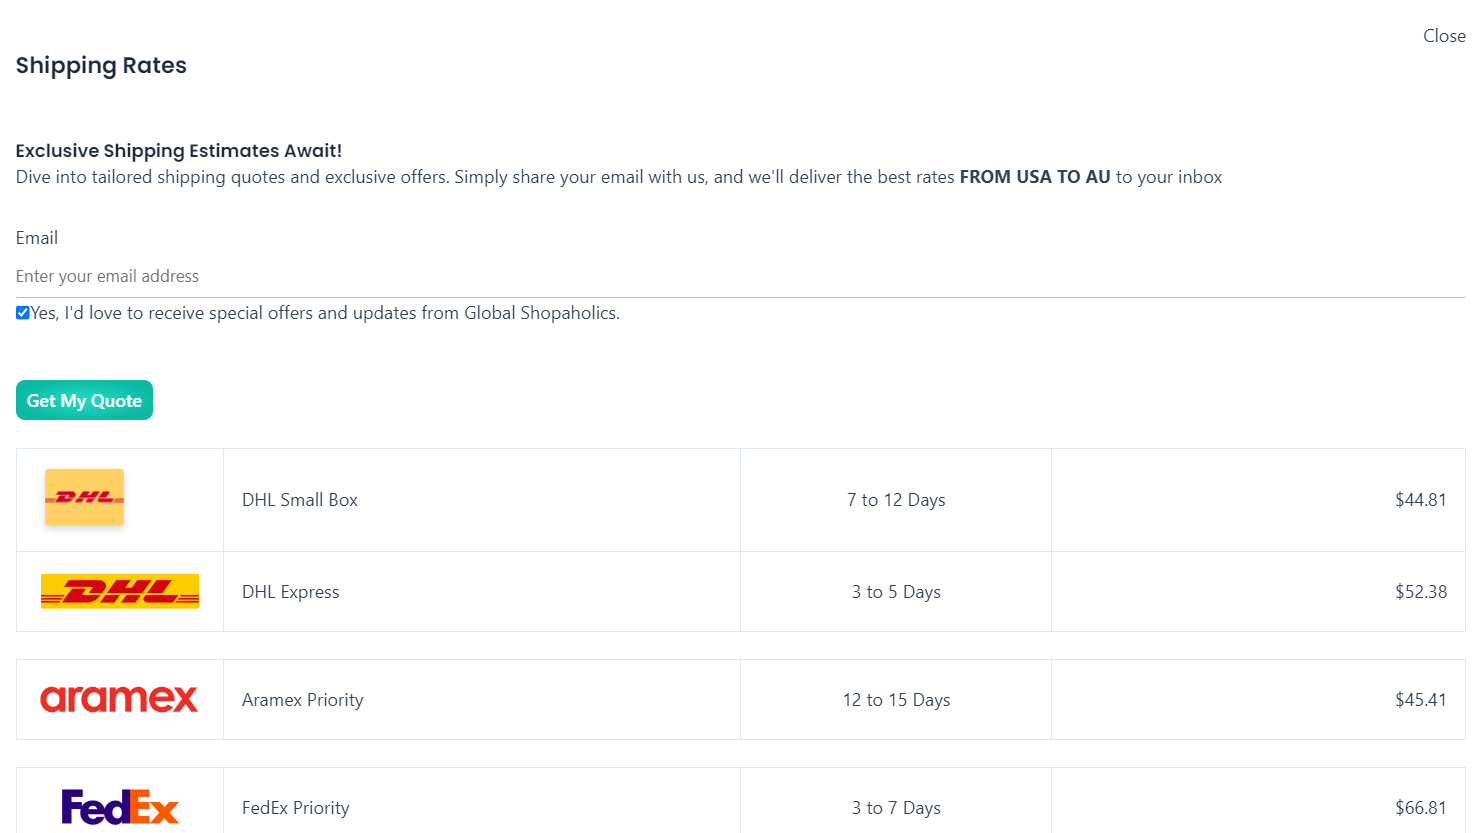Click the DHL Express logo

click(120, 591)
